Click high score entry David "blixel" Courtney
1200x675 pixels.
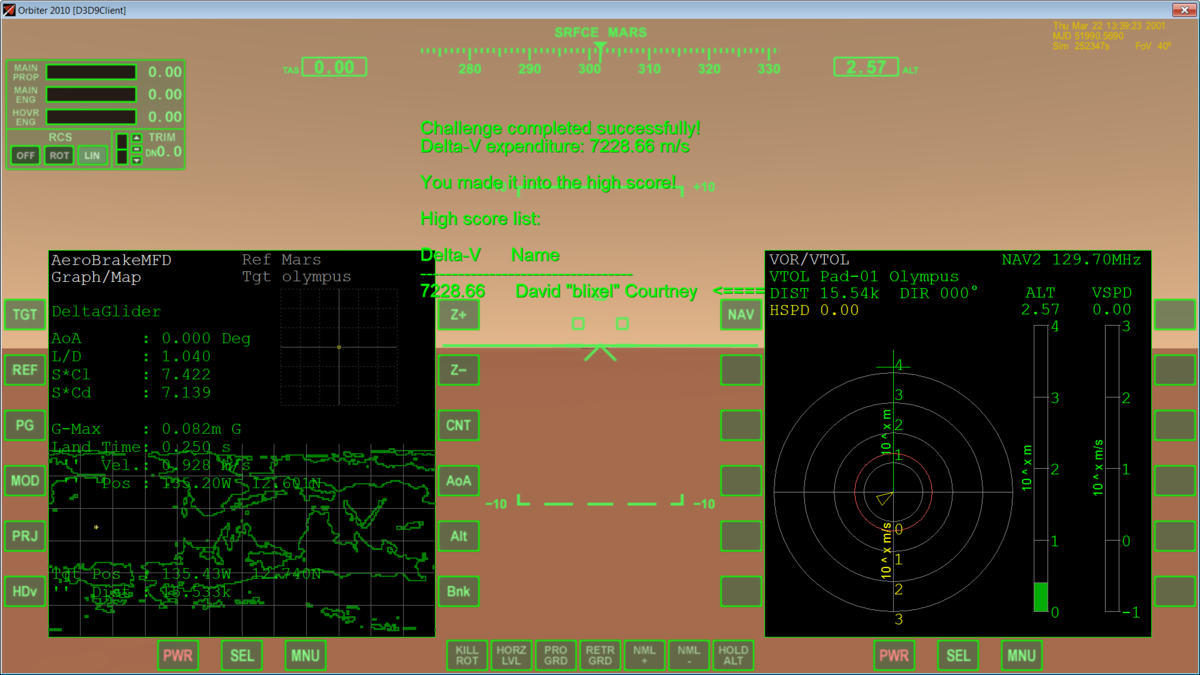pyautogui.click(x=606, y=291)
